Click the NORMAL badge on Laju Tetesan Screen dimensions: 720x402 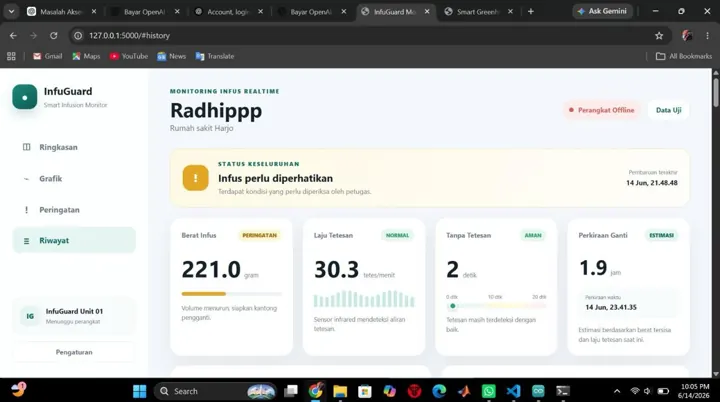point(397,235)
